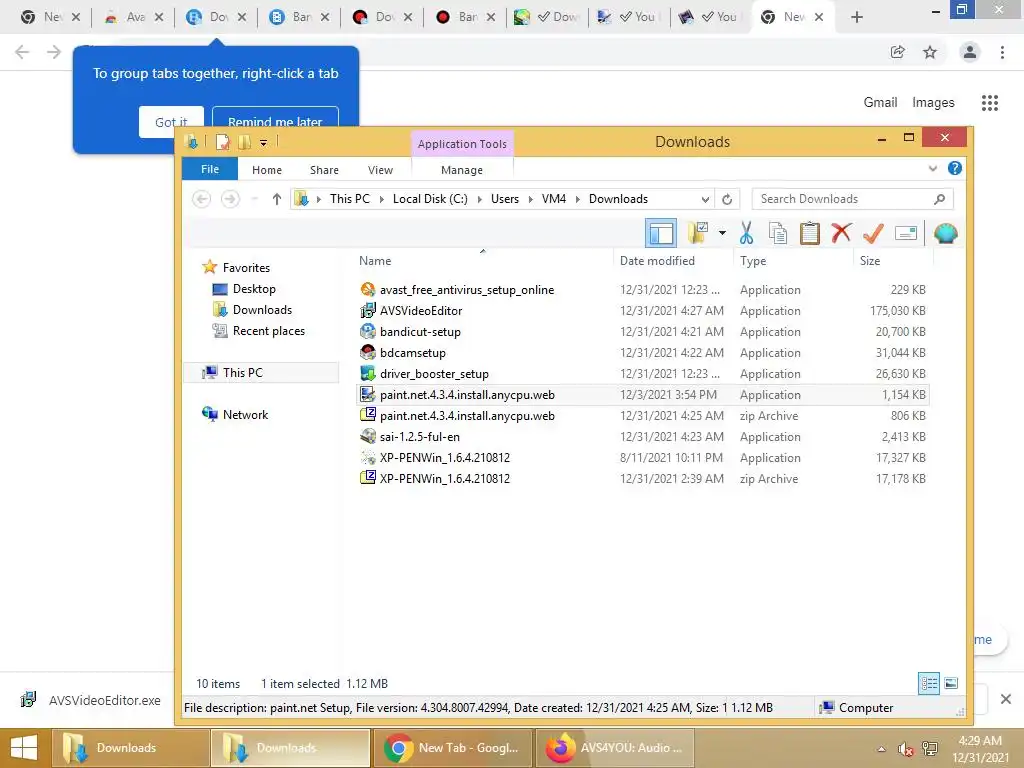1024x768 pixels.
Task: Expand the ribbon with the chevron arrow
Action: click(933, 168)
